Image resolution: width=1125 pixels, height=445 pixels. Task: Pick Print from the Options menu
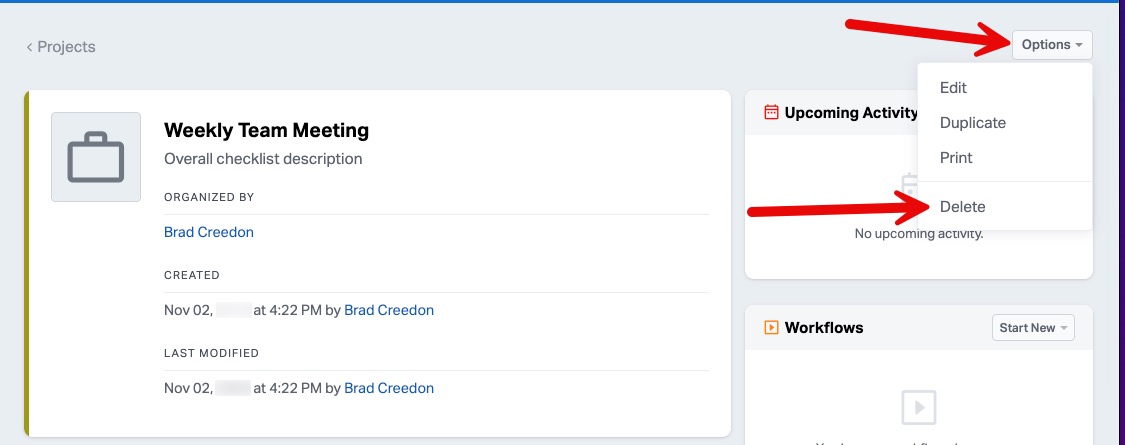click(956, 158)
